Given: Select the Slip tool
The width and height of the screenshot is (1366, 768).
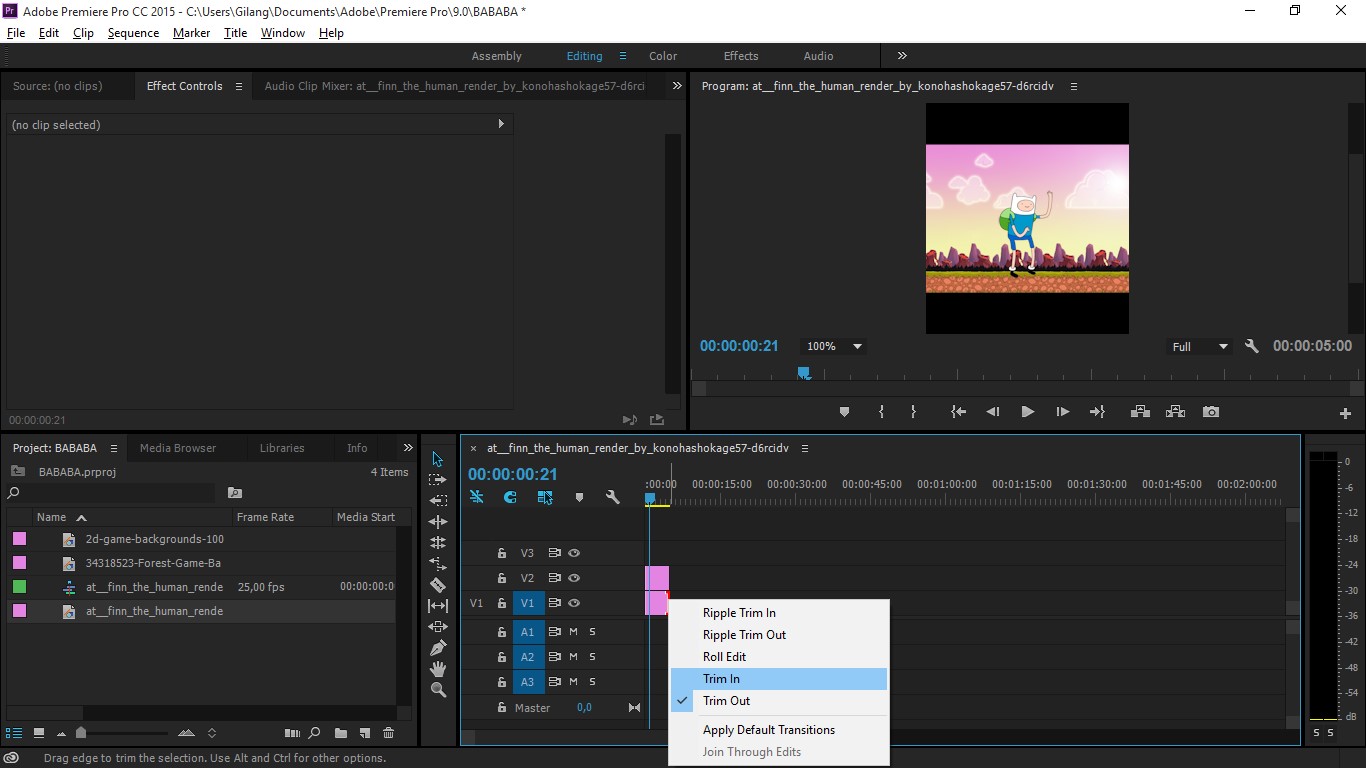Looking at the screenshot, I should tap(437, 606).
